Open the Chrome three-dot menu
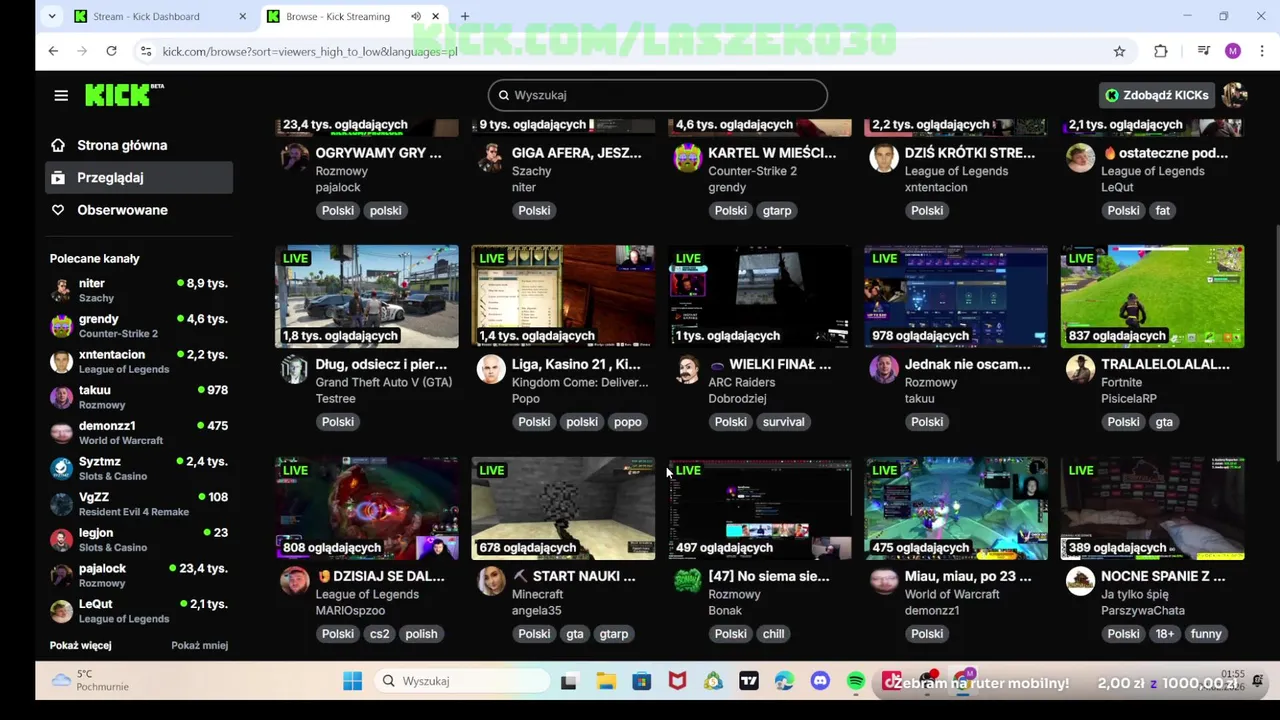This screenshot has height=720, width=1280. click(1262, 51)
